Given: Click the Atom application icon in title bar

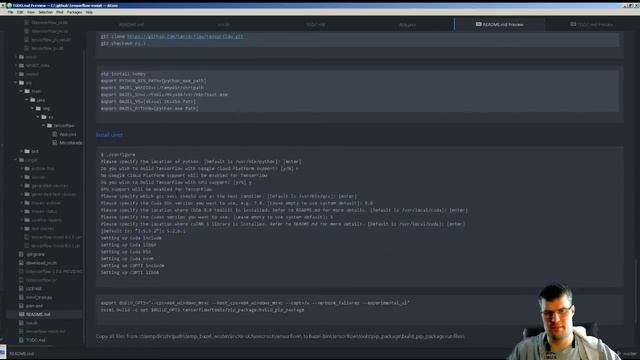Looking at the screenshot, I should pyautogui.click(x=9, y=5).
